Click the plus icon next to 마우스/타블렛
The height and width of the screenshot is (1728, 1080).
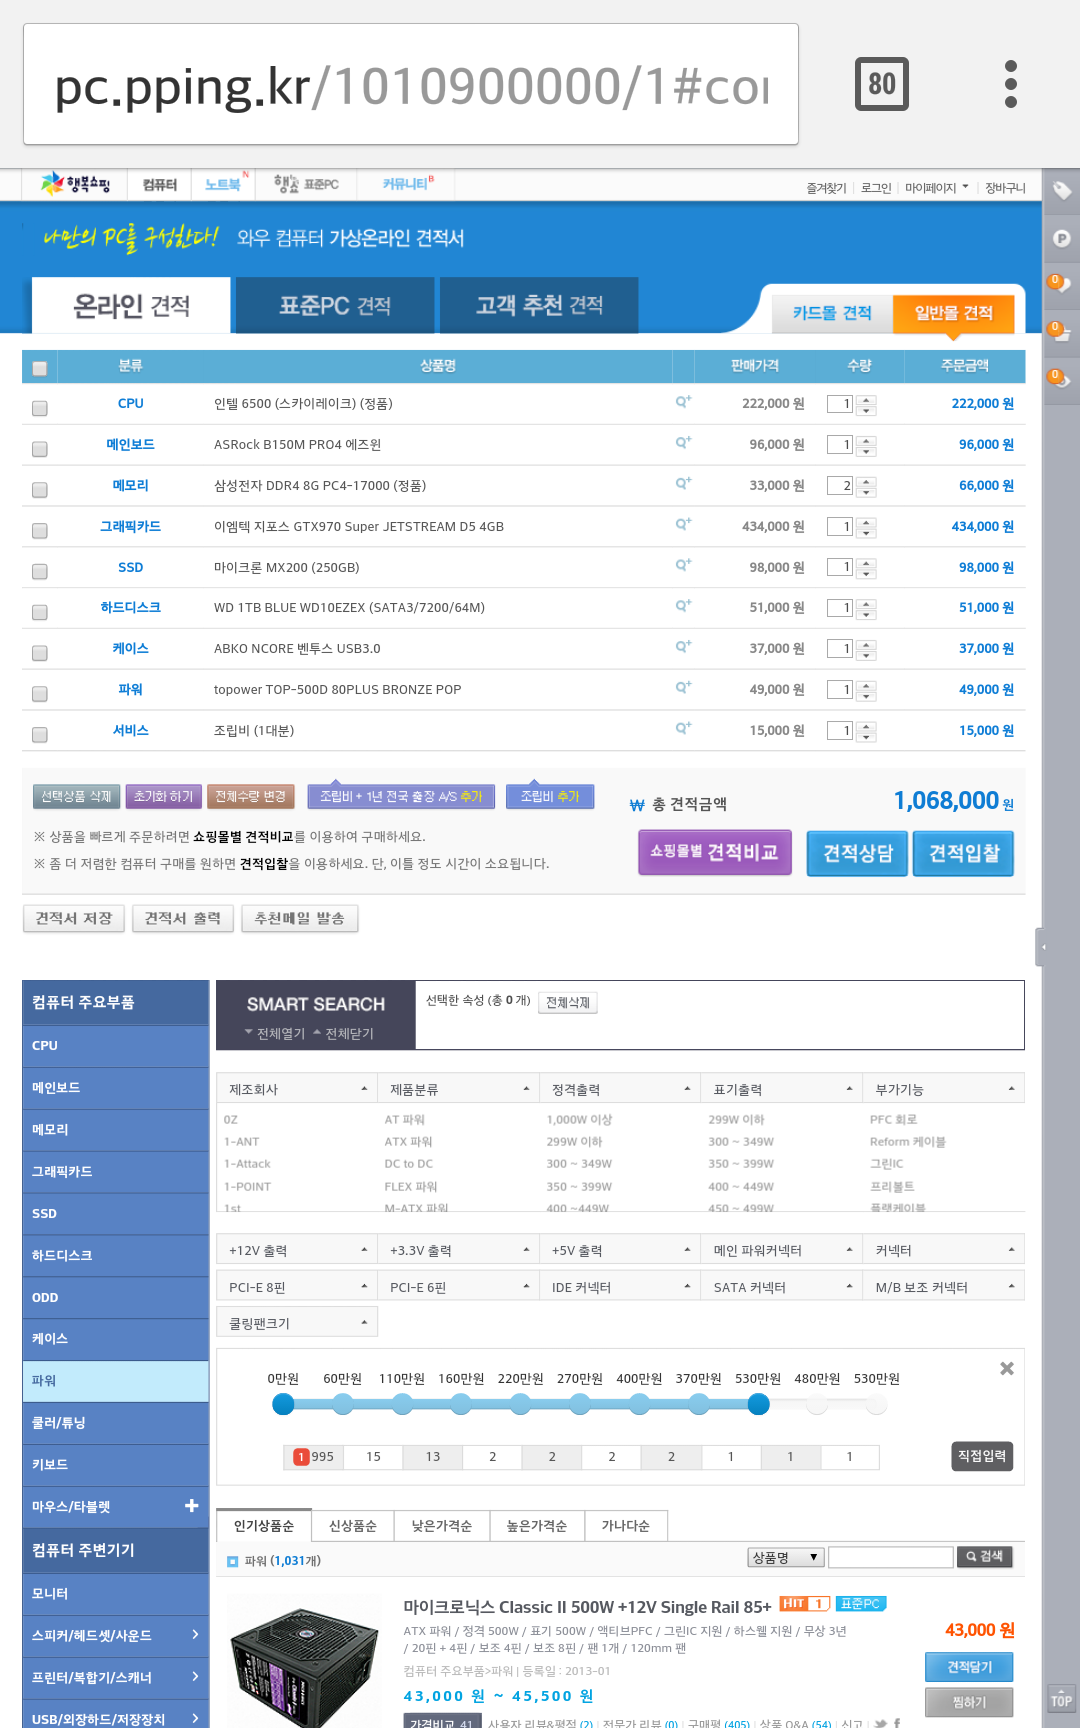[x=191, y=1505]
